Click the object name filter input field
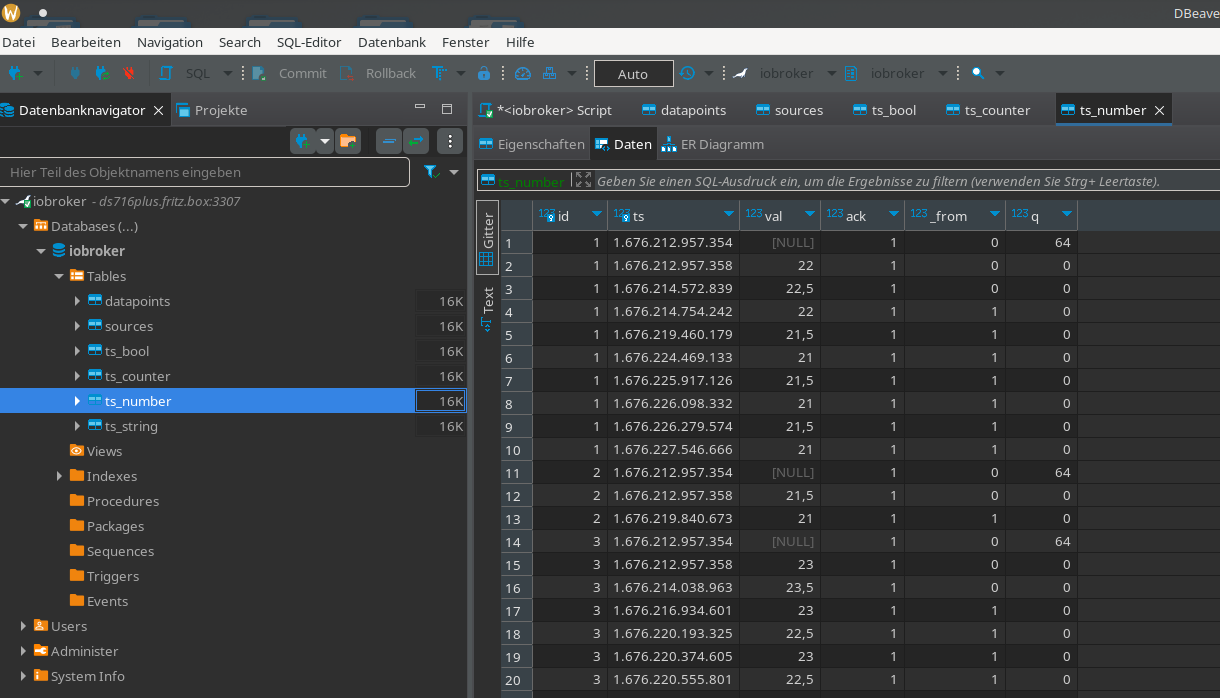This screenshot has height=698, width=1220. pyautogui.click(x=205, y=172)
